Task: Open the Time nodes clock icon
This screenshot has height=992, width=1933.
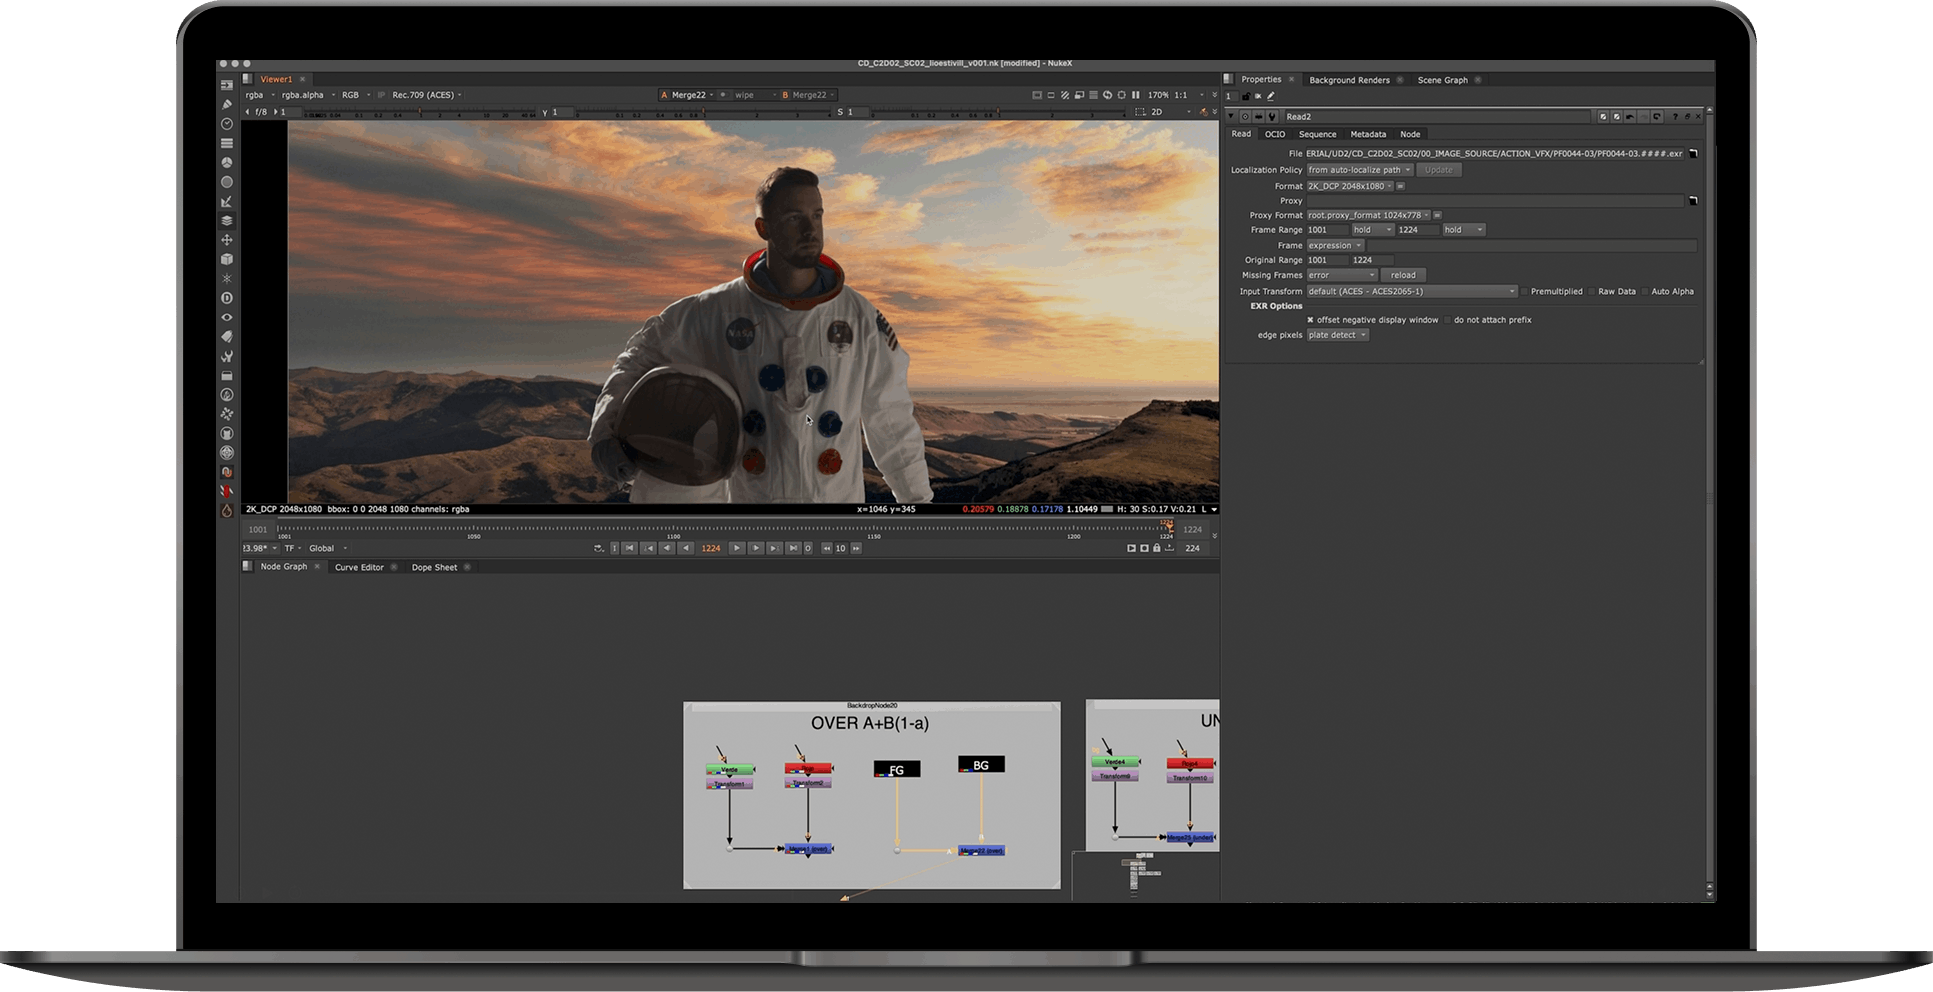Action: point(227,124)
